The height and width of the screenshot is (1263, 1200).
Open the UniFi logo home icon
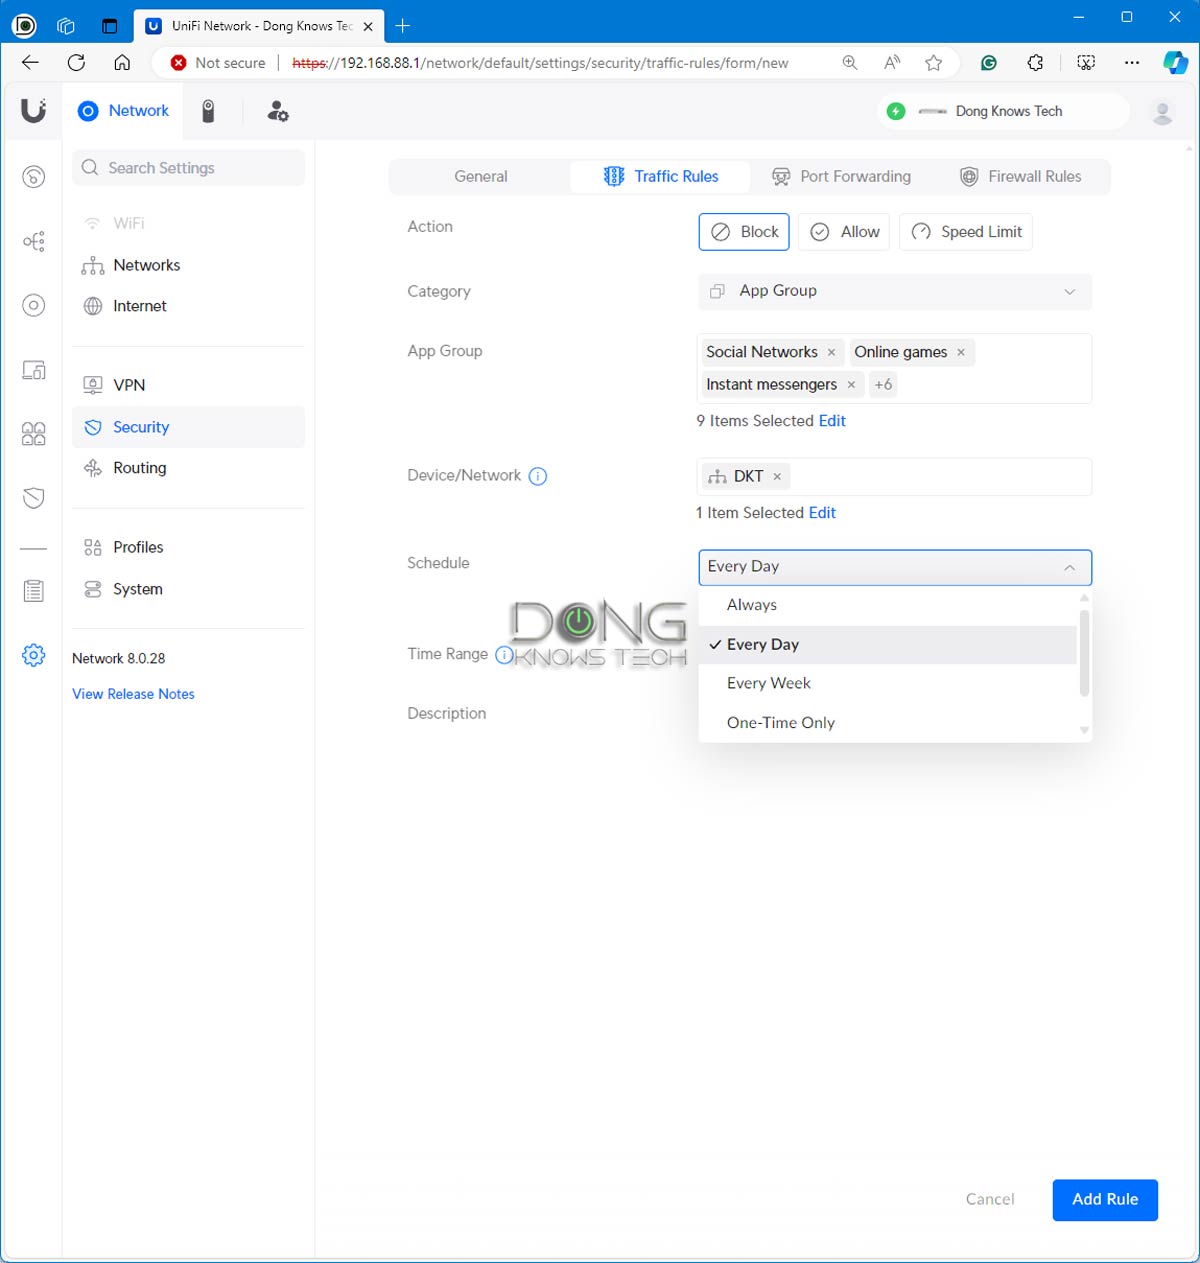33,110
